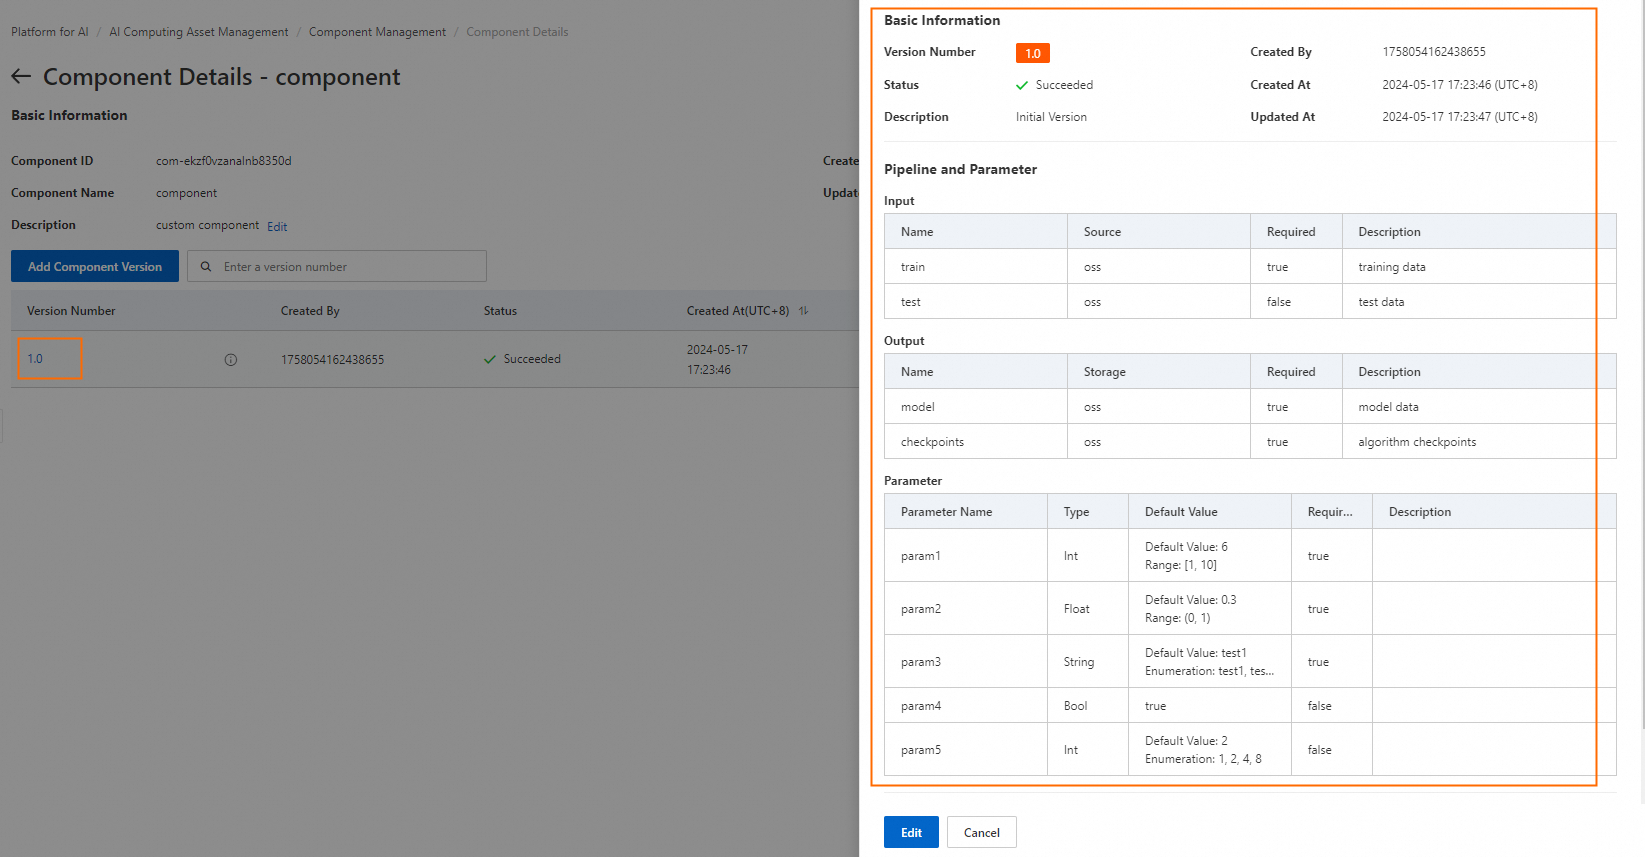Select the Succeeded status in panel
This screenshot has width=1645, height=857.
1055,85
